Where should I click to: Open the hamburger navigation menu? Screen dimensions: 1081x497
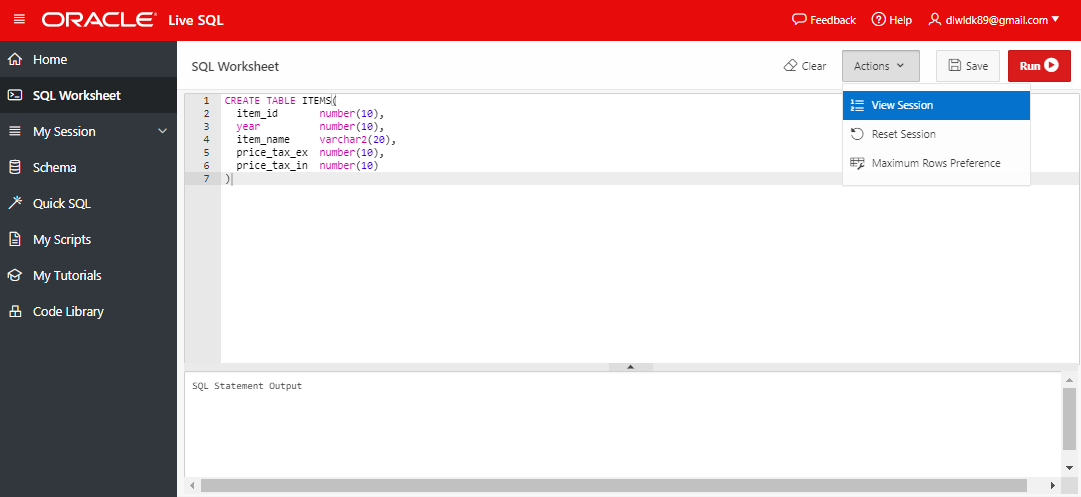point(19,19)
